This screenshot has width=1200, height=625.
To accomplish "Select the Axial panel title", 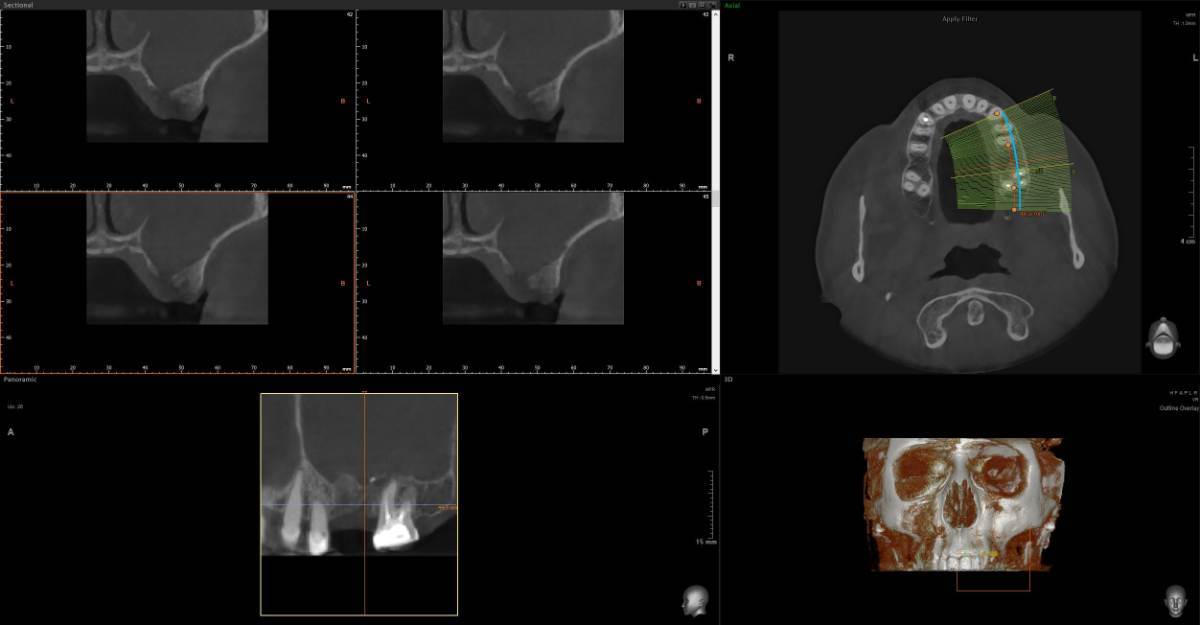I will [x=732, y=5].
